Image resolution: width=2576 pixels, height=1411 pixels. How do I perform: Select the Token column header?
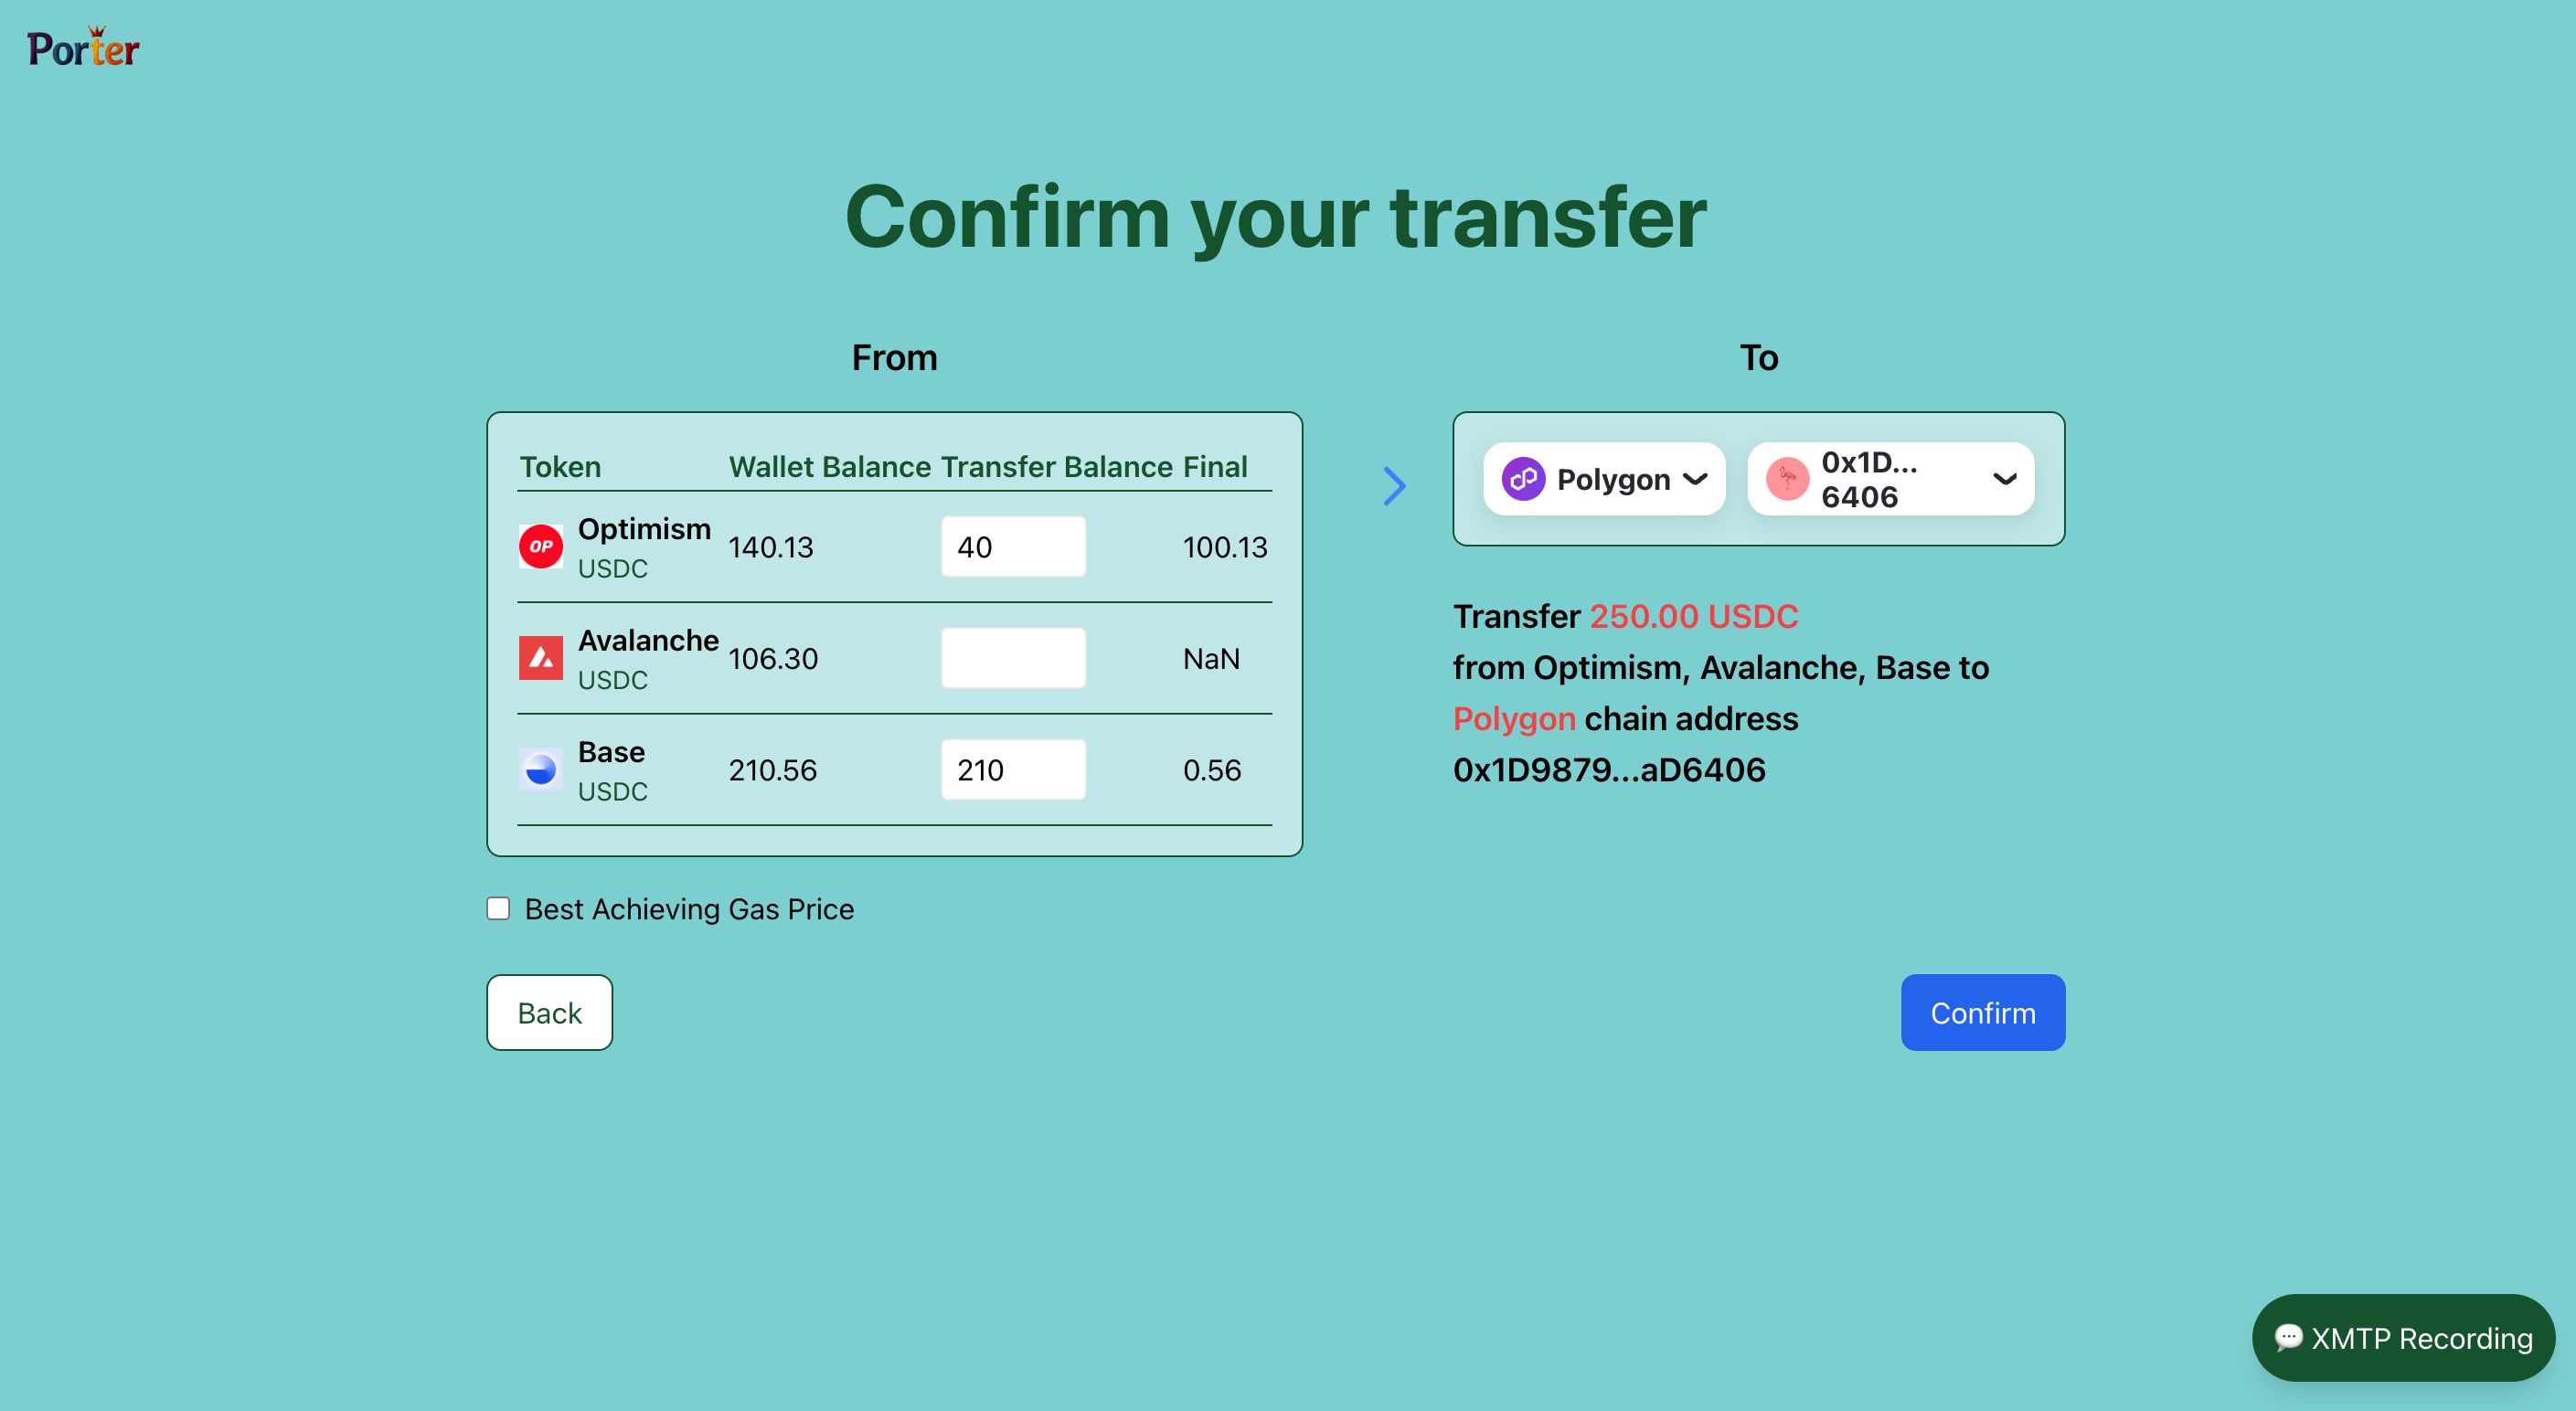[559, 464]
